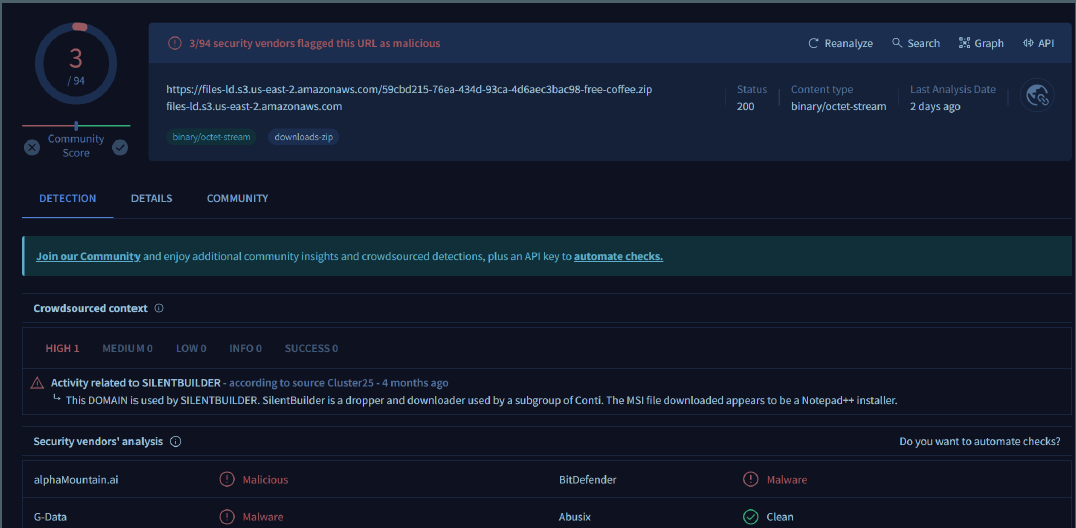
Task: Click the community score slider bar
Action: pyautogui.click(x=76, y=126)
